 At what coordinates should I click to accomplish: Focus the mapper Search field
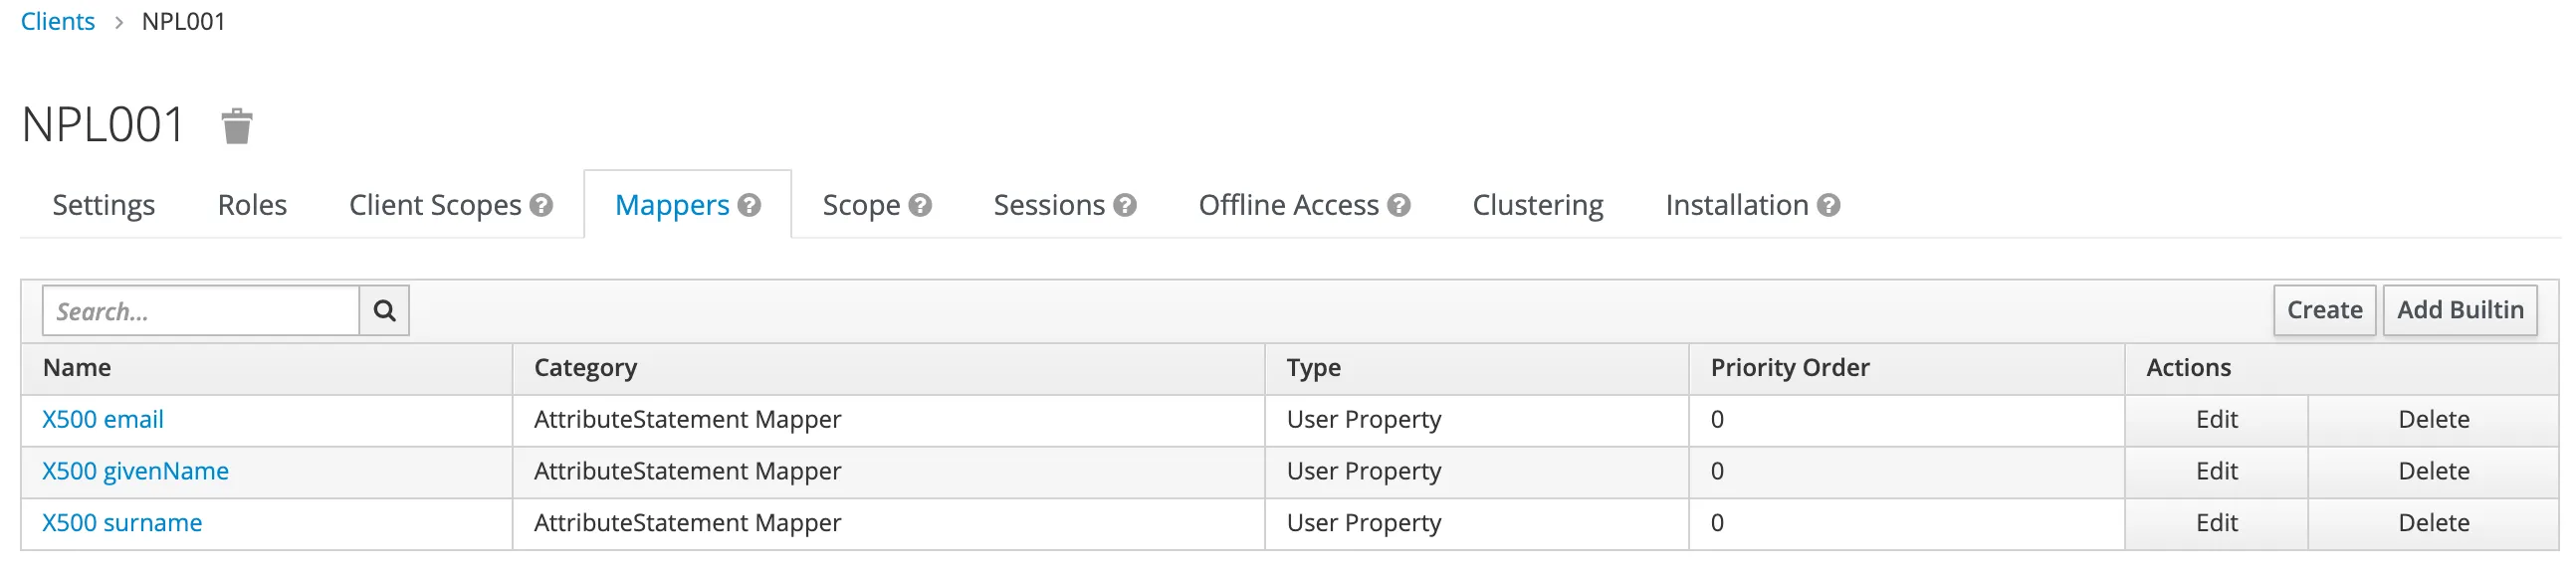tap(200, 311)
